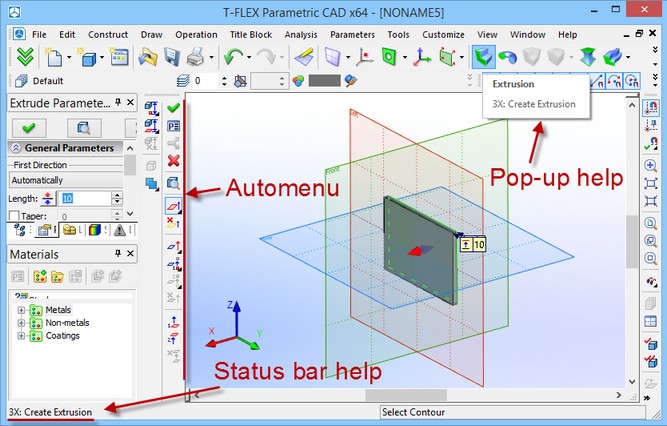Expand the main toolbar overflow chevron
This screenshot has height=426, width=667.
pyautogui.click(x=655, y=50)
